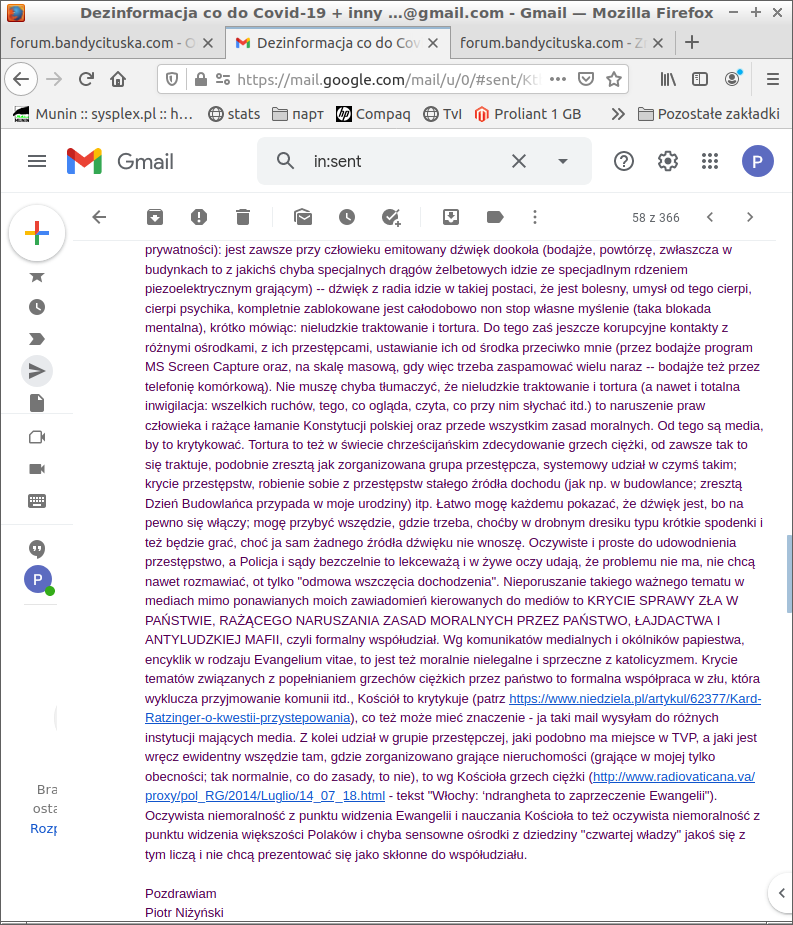
Task: Go back in Firefox
Action: click(21, 78)
